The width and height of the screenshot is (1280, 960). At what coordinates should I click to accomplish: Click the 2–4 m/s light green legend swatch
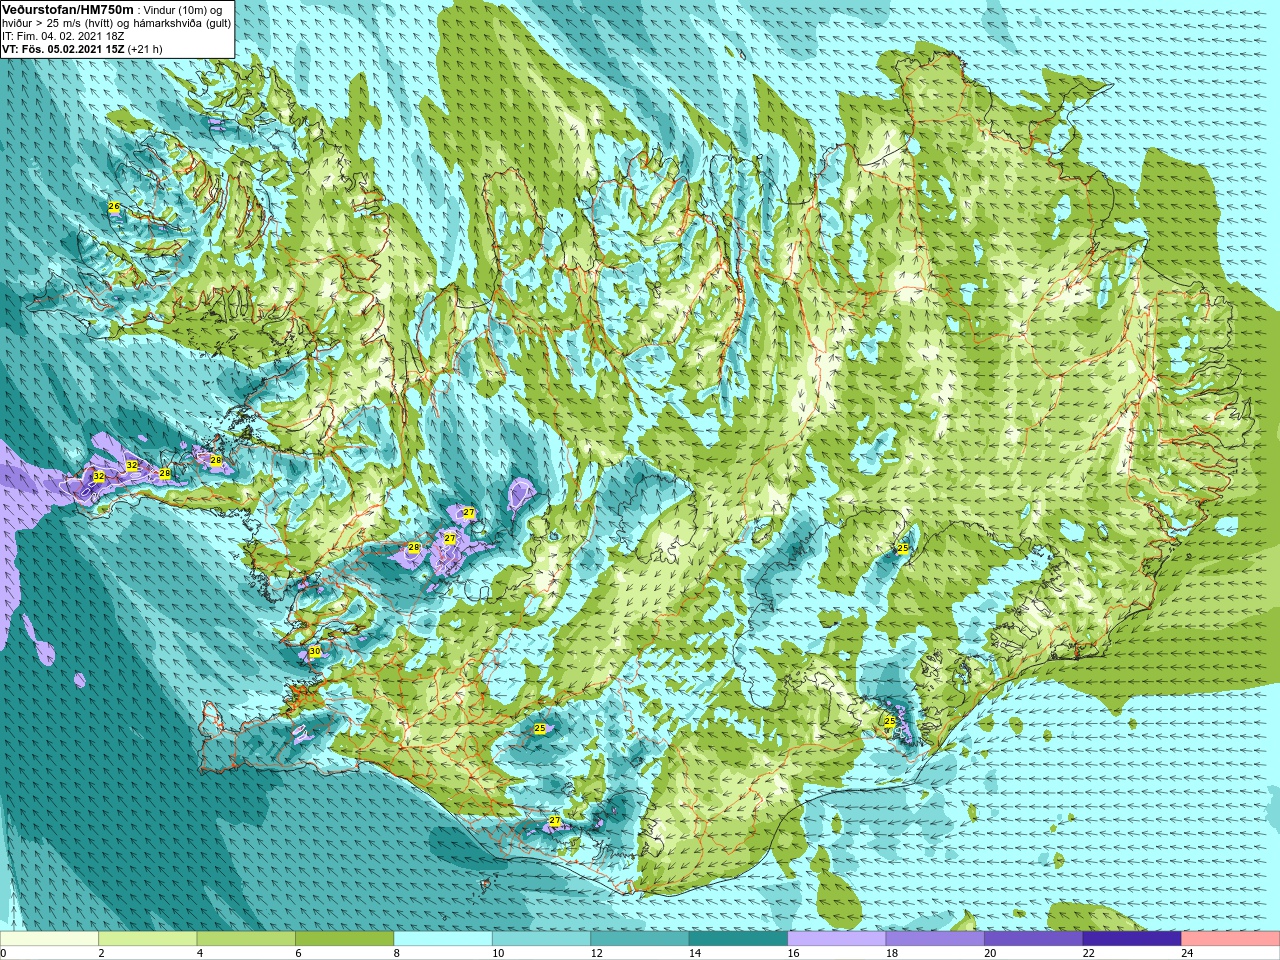(147, 939)
